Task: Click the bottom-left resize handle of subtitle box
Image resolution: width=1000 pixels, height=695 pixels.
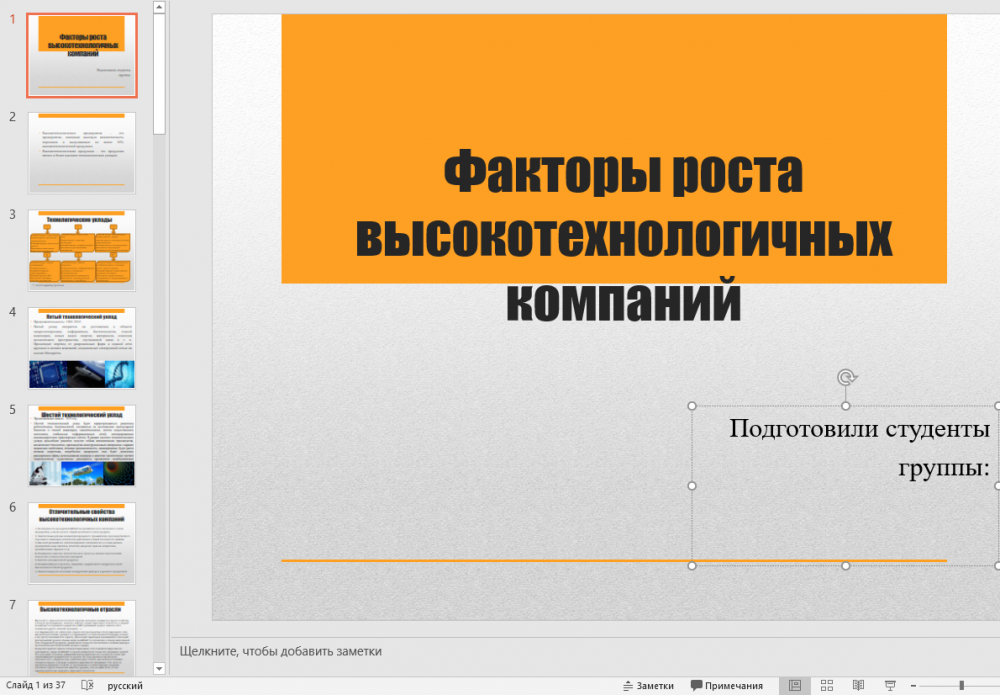Action: (692, 566)
